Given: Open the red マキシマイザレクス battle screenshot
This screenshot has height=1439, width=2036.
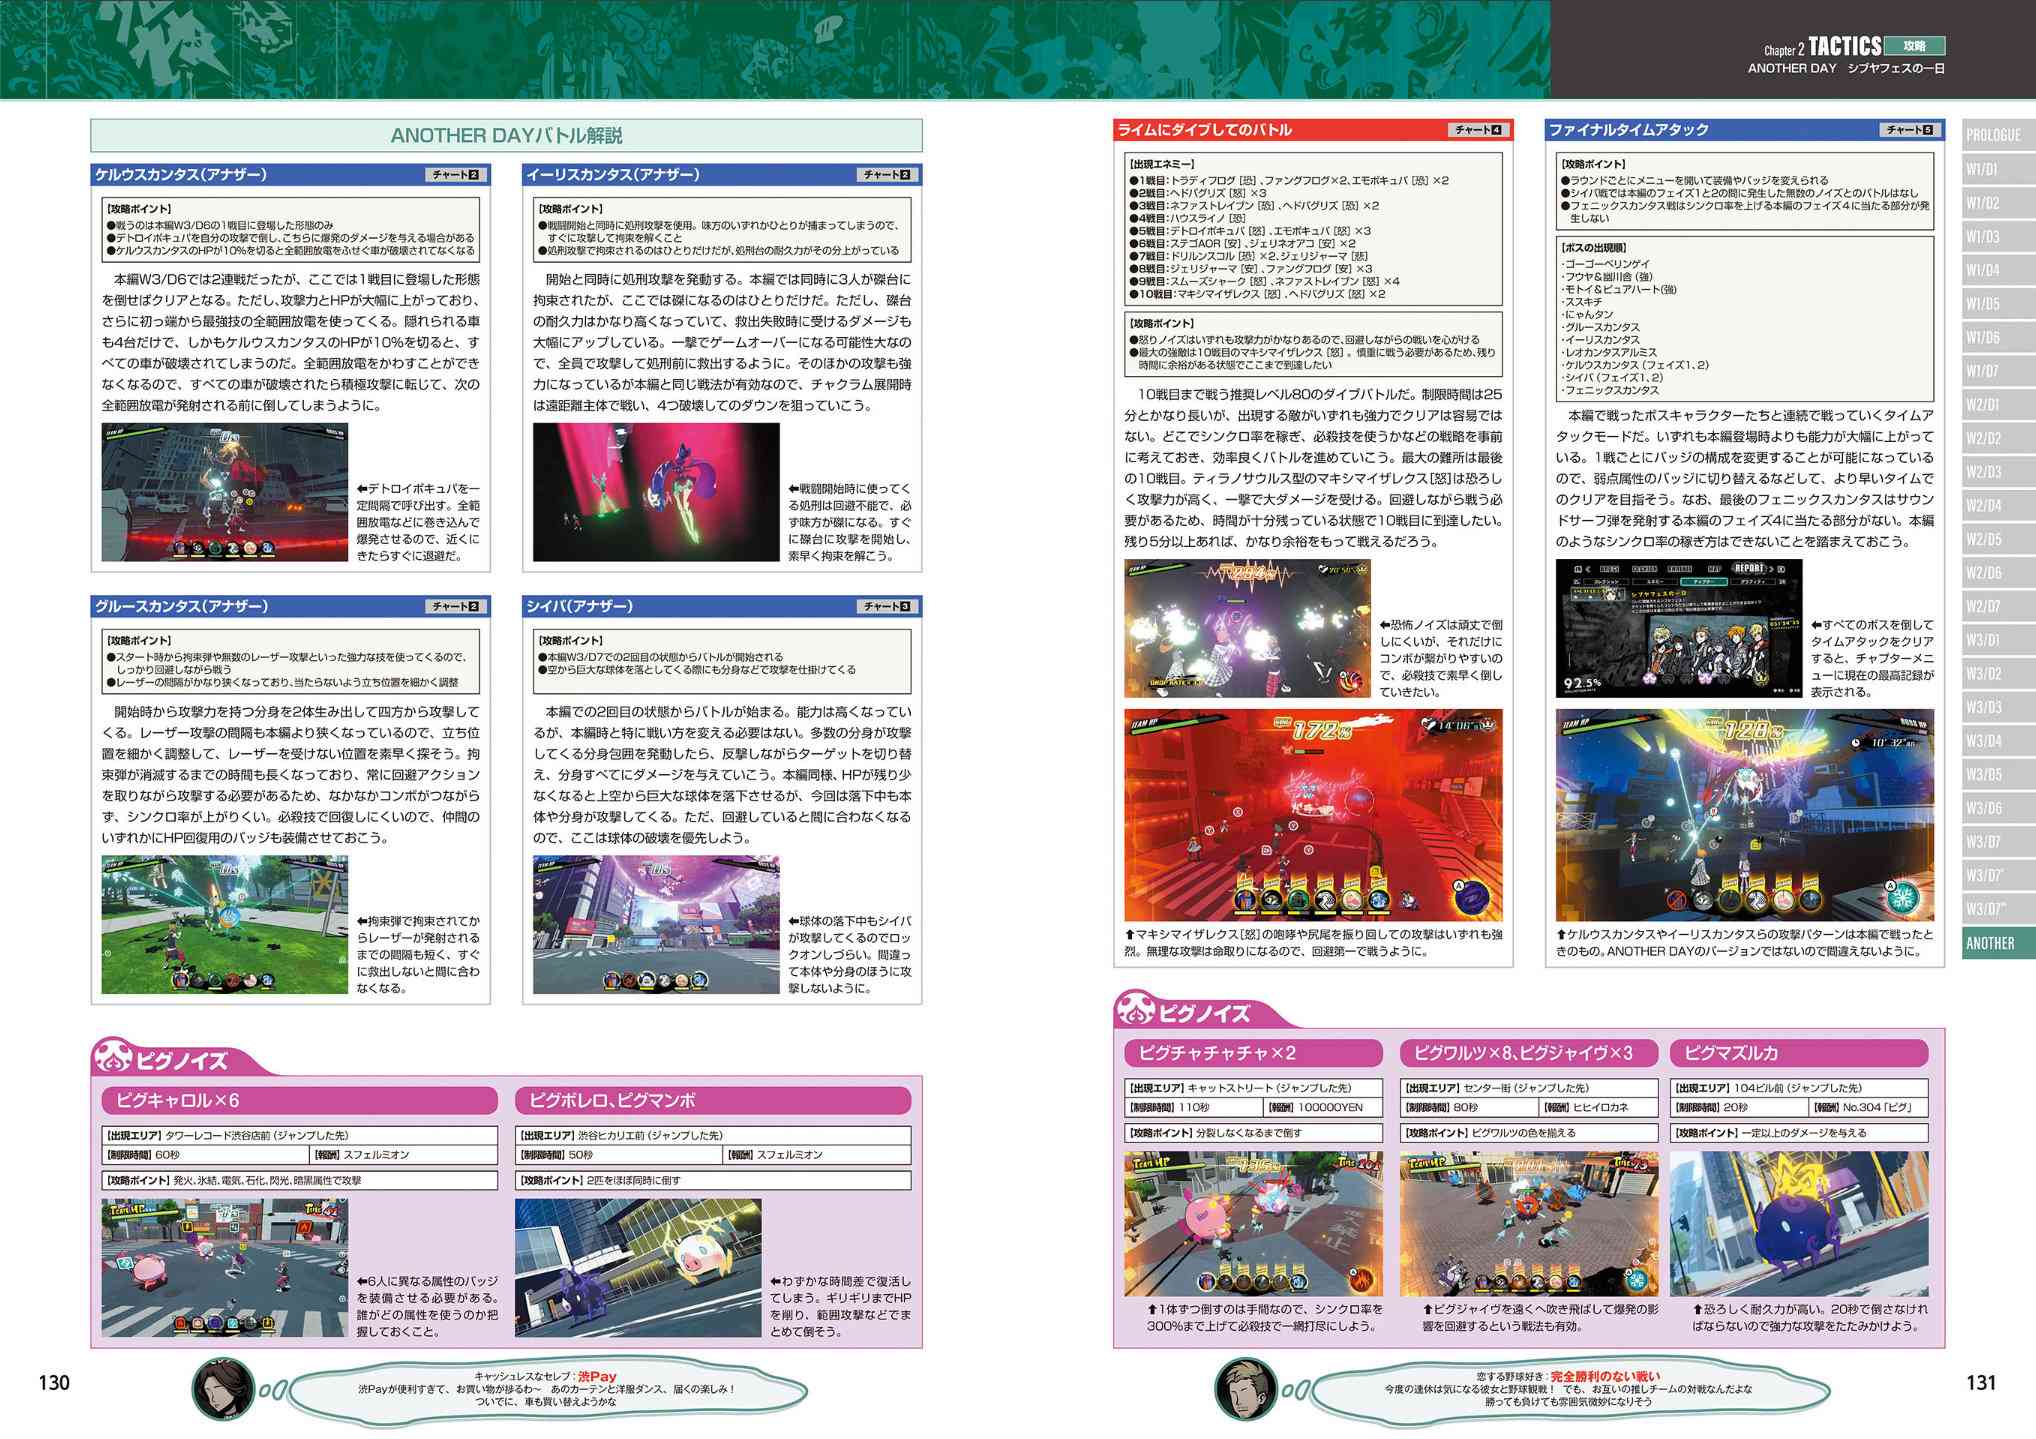Looking at the screenshot, I should (x=1312, y=815).
